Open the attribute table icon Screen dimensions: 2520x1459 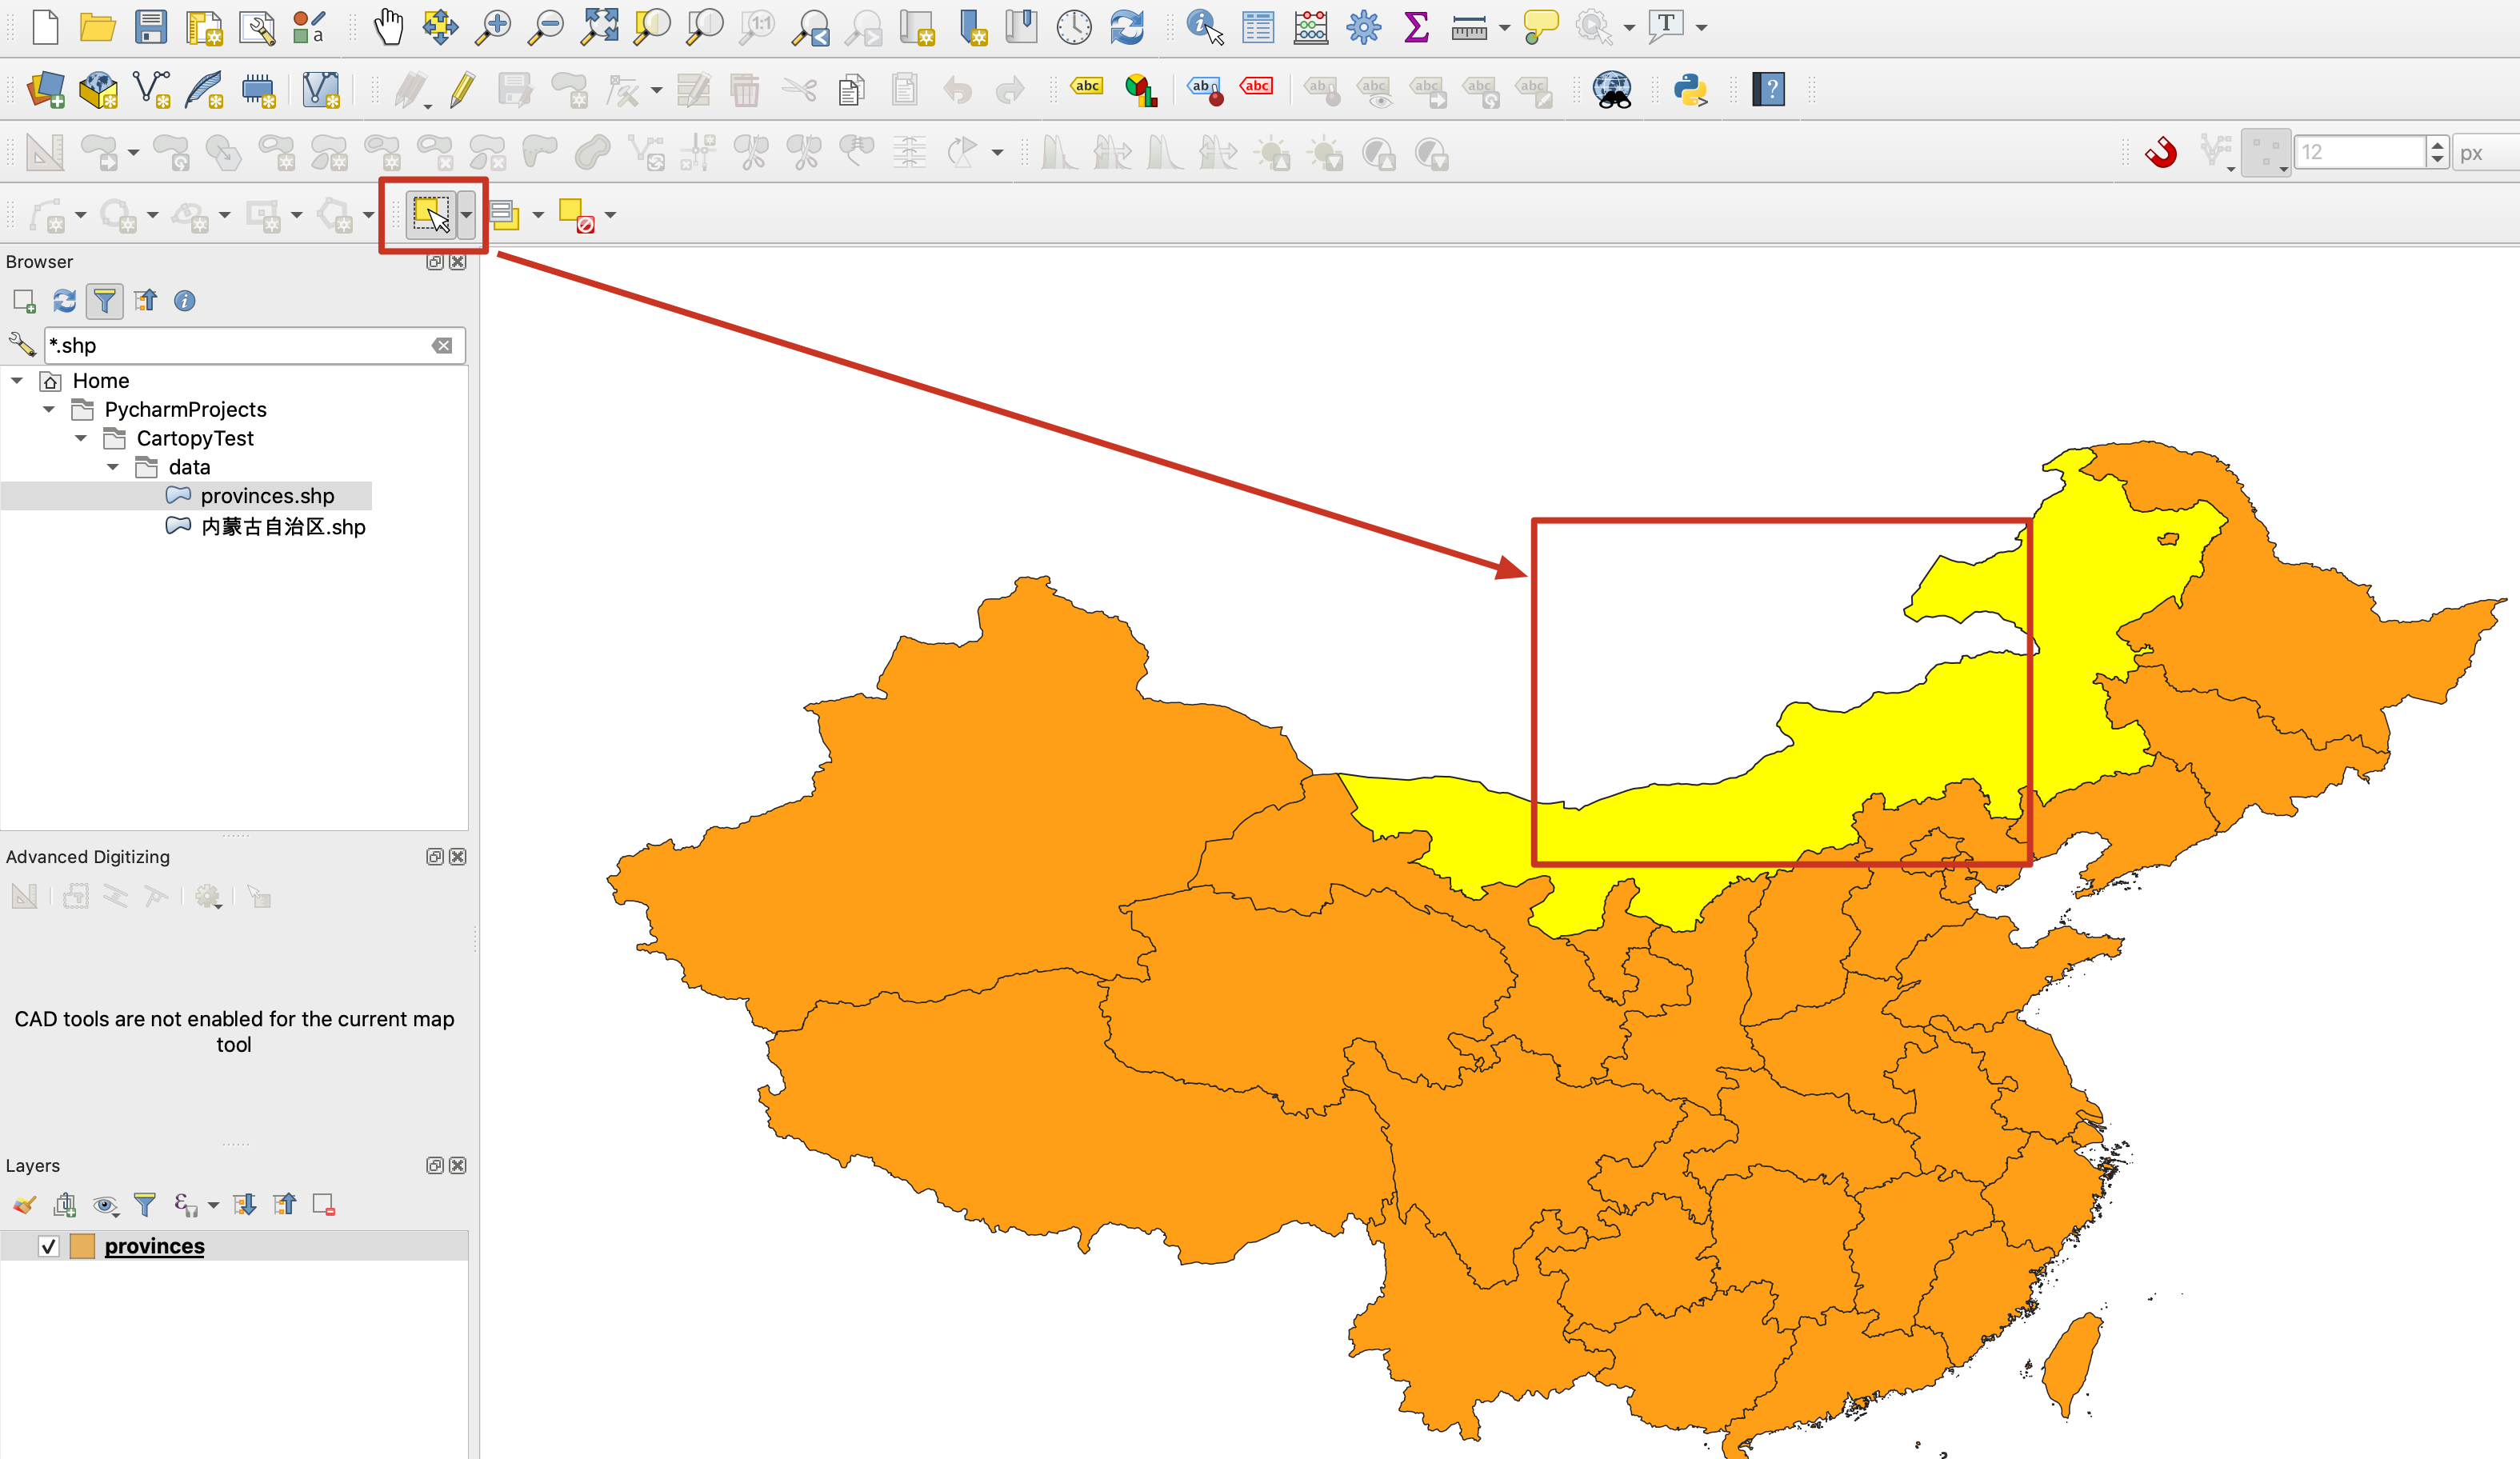pyautogui.click(x=1257, y=27)
